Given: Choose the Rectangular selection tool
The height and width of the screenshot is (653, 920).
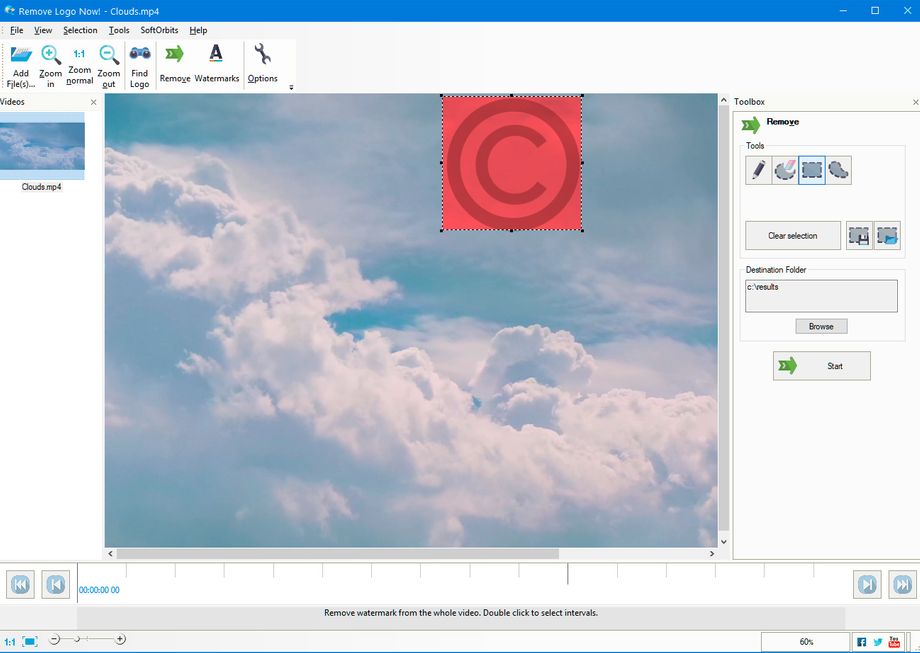Looking at the screenshot, I should [812, 171].
